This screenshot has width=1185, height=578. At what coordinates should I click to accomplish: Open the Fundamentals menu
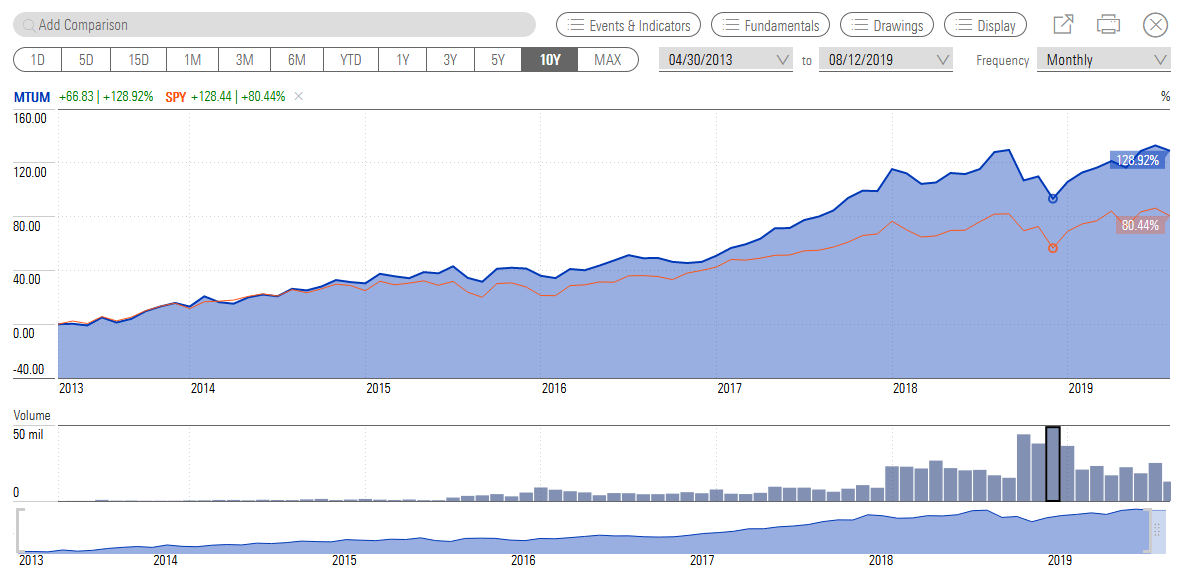pyautogui.click(x=770, y=25)
